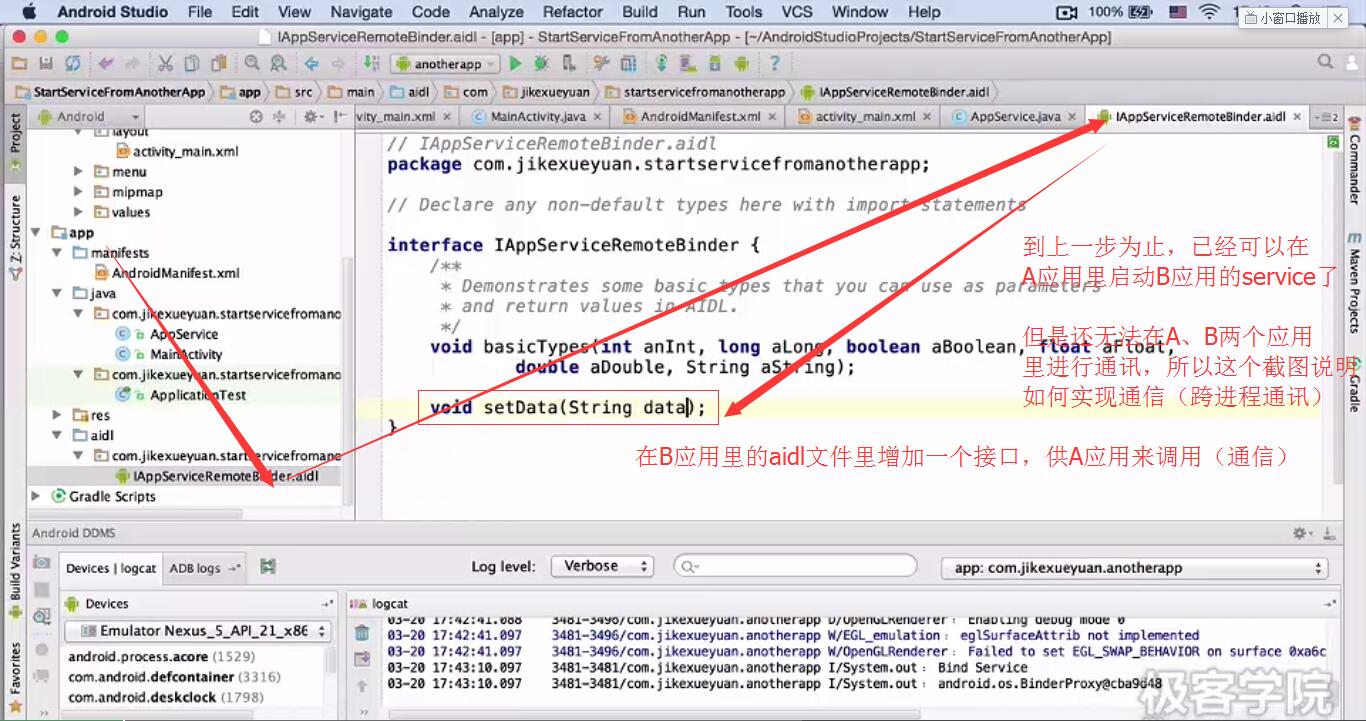Expand the mipmap folder
Screen dimensions: 1366x721
click(x=79, y=192)
